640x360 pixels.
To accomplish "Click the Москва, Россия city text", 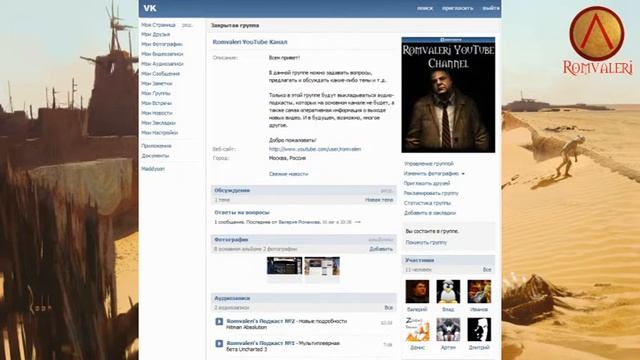I will coord(287,158).
